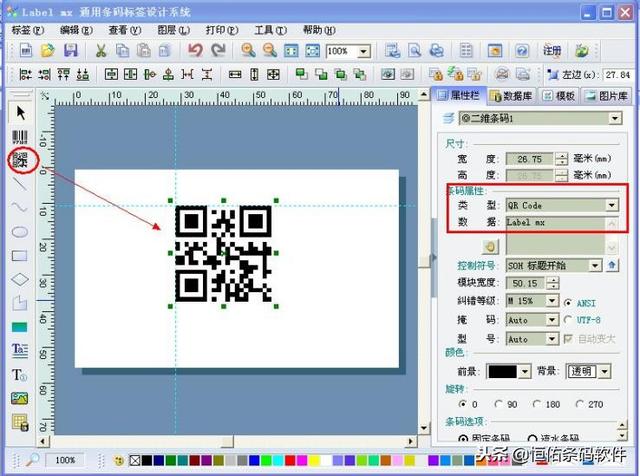640x476 pixels.
Task: Click the Label mx data field
Action: 560,223
